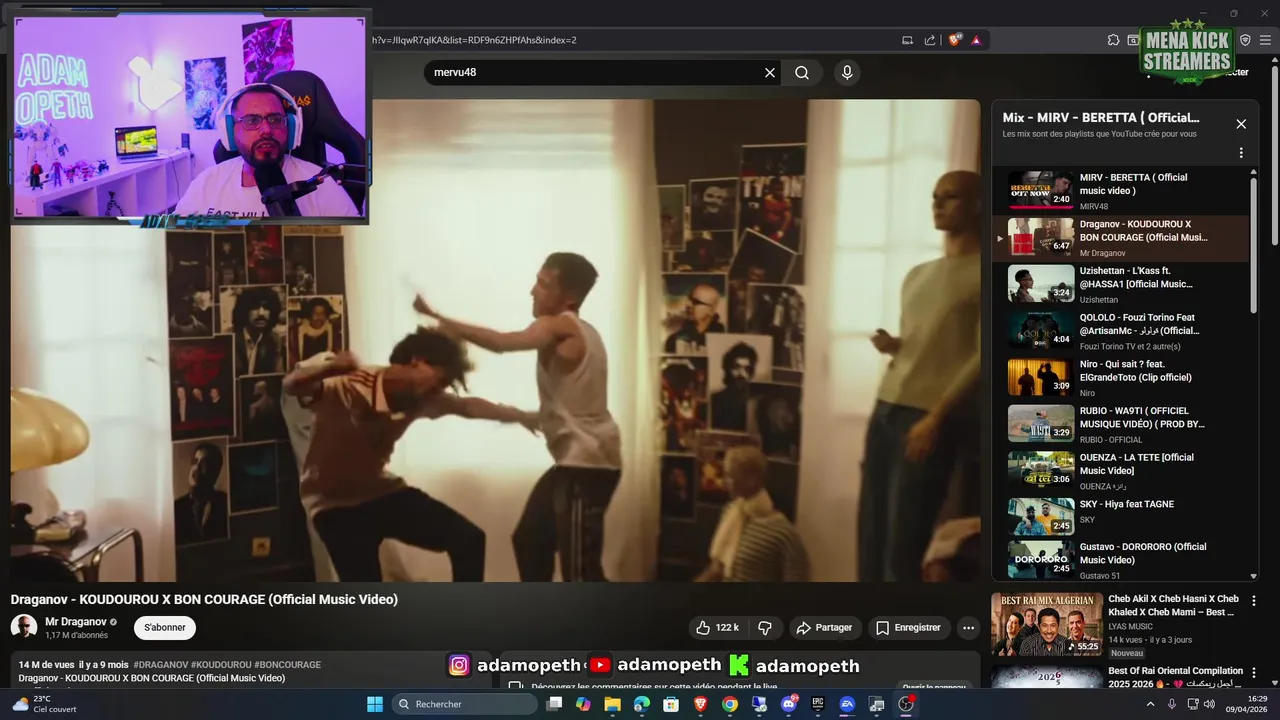The width and height of the screenshot is (1280, 720).
Task: Open File Explorer in the taskbar
Action: (x=612, y=704)
